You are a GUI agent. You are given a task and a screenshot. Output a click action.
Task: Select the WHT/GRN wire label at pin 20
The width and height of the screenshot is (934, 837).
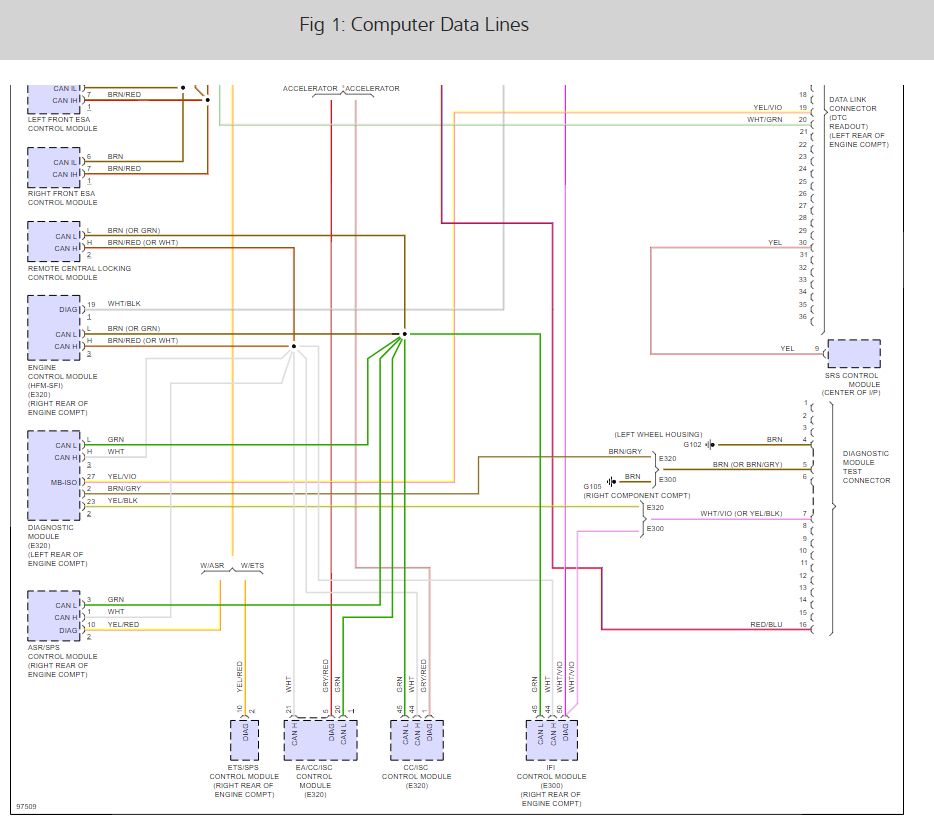765,120
